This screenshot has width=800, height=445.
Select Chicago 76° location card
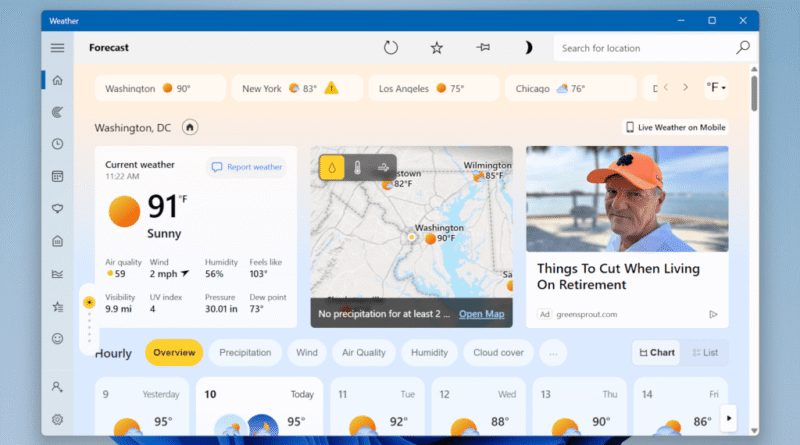[x=570, y=88]
